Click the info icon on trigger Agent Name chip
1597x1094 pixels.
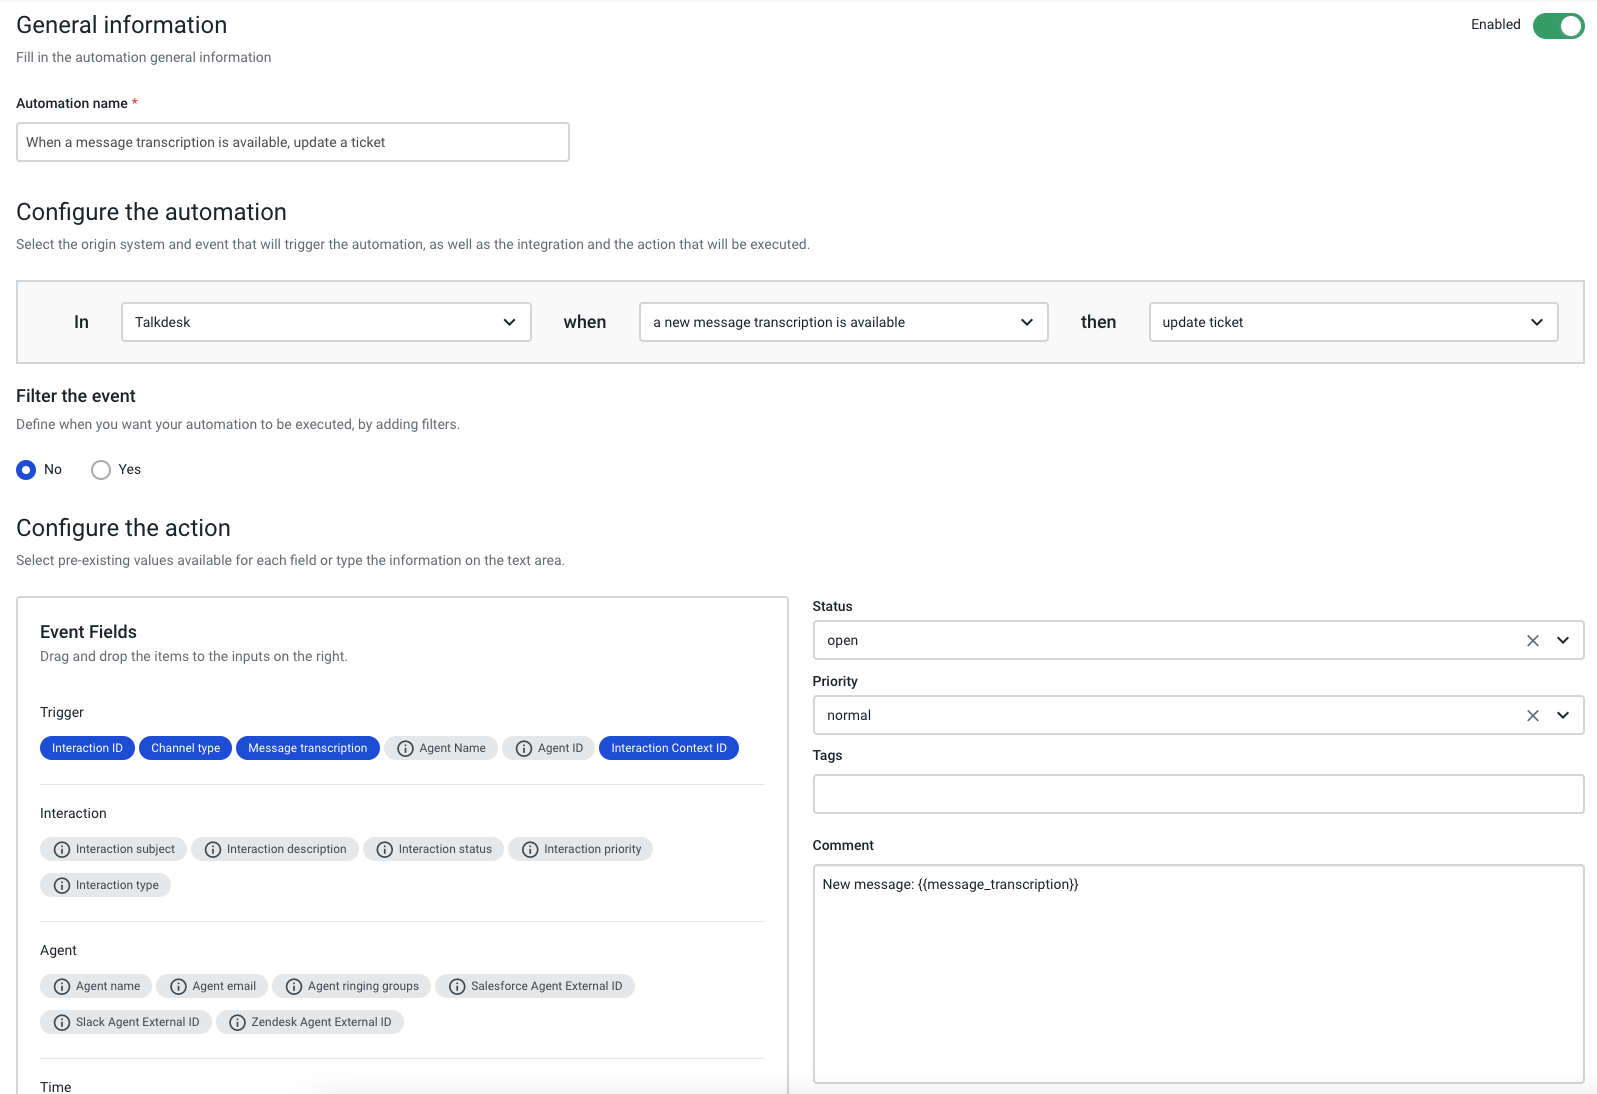pyautogui.click(x=405, y=748)
